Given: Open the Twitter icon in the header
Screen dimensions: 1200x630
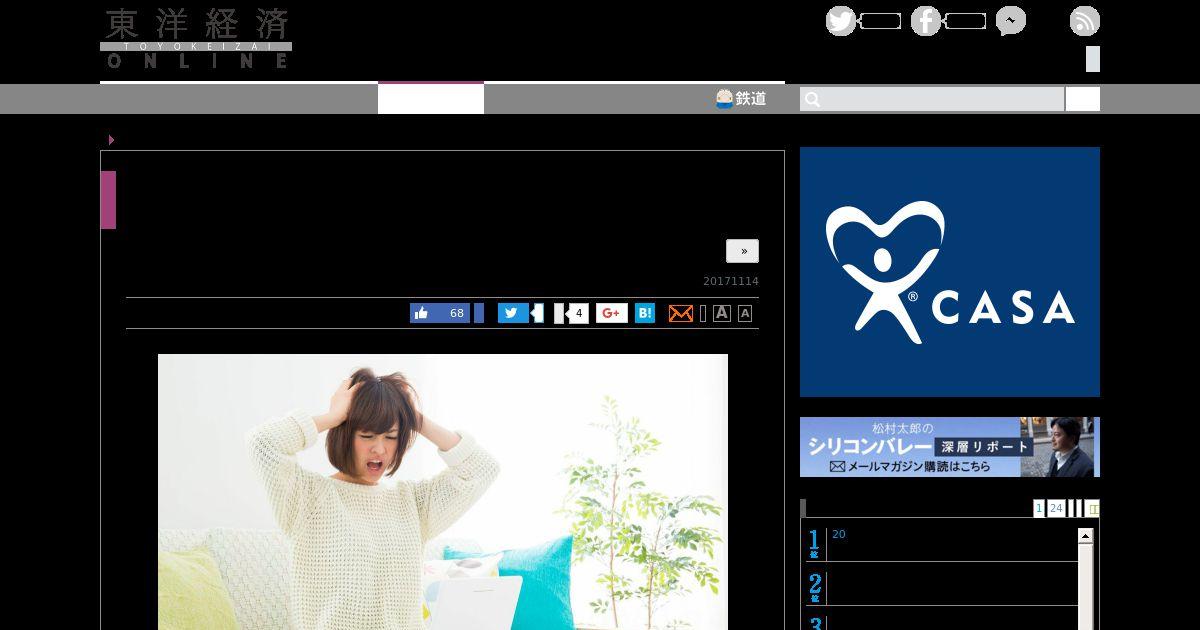Looking at the screenshot, I should click(841, 21).
